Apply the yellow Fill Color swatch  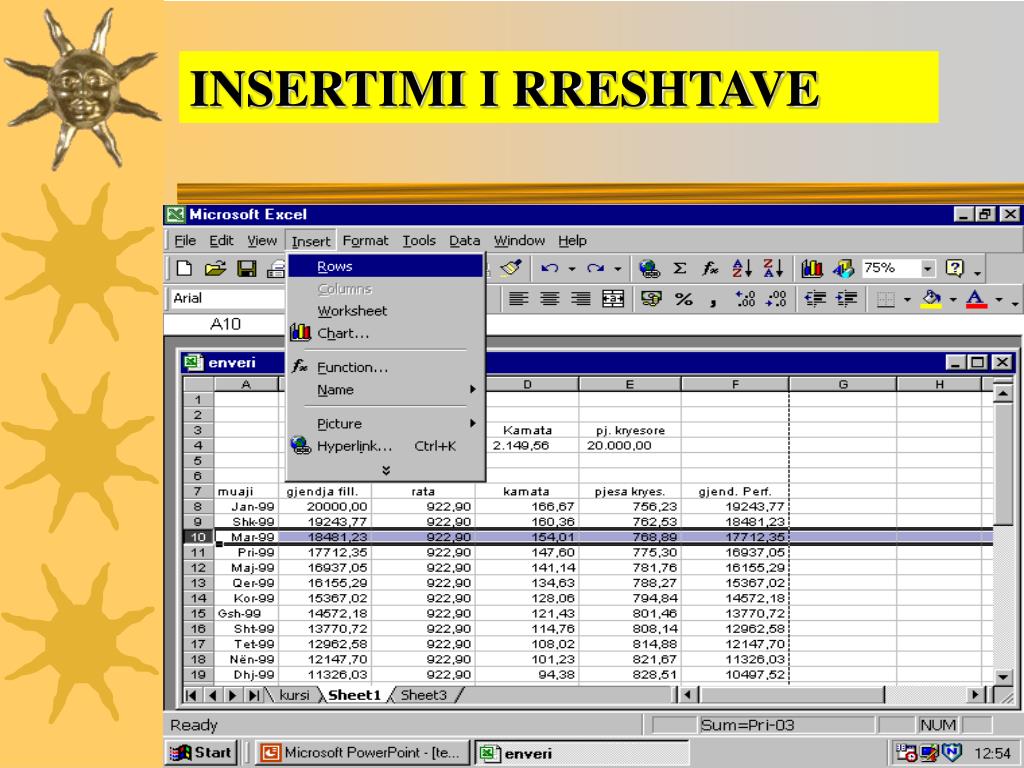click(931, 299)
